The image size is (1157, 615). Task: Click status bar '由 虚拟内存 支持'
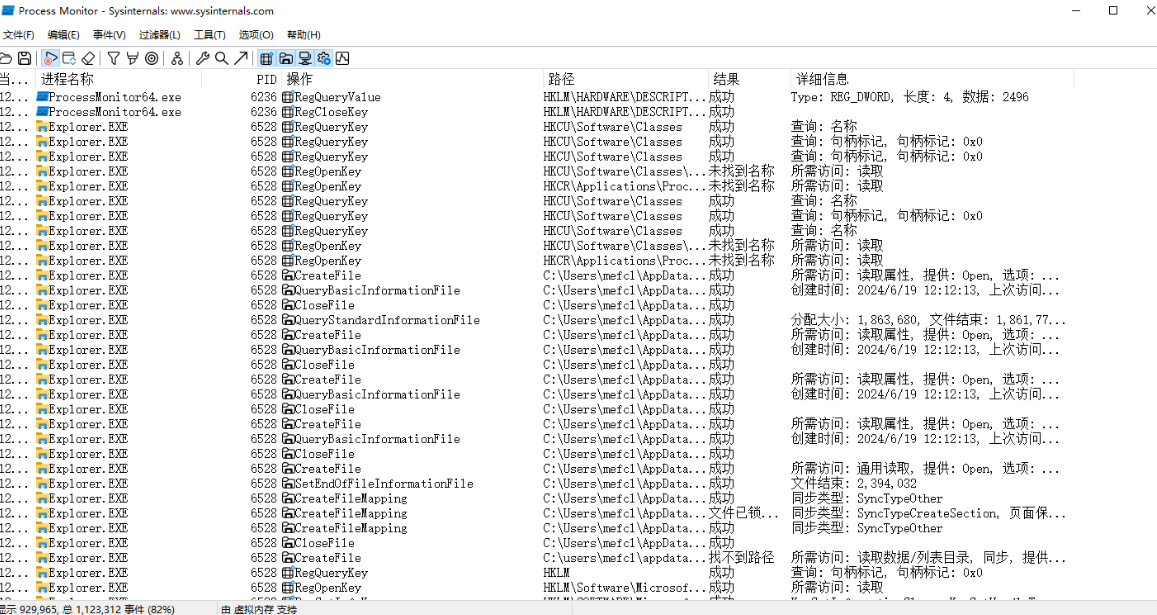tap(259, 609)
